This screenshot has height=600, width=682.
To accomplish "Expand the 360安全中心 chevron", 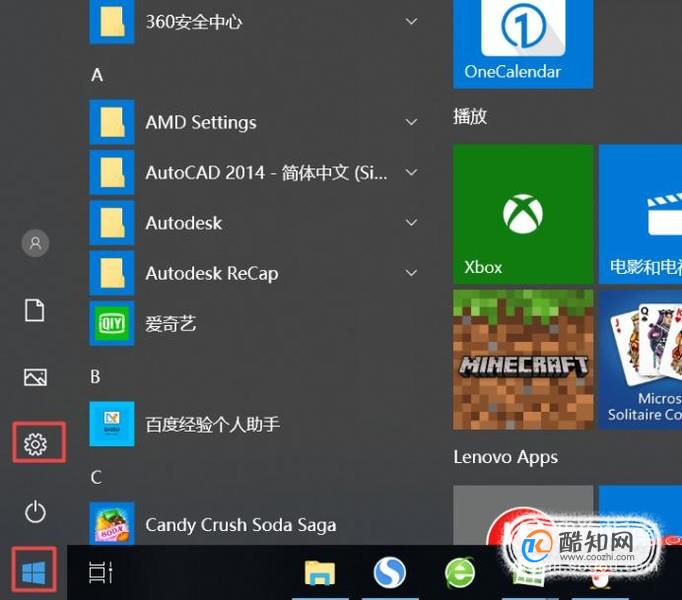I will (x=411, y=21).
